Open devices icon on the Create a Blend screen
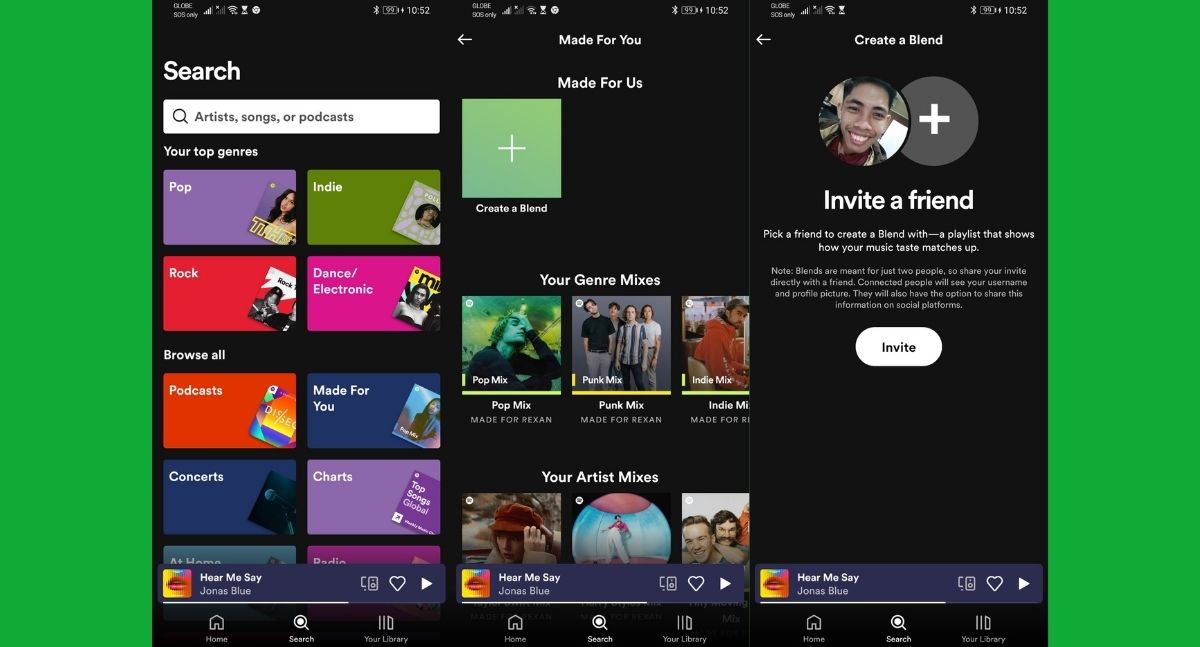This screenshot has height=647, width=1200. pos(966,583)
